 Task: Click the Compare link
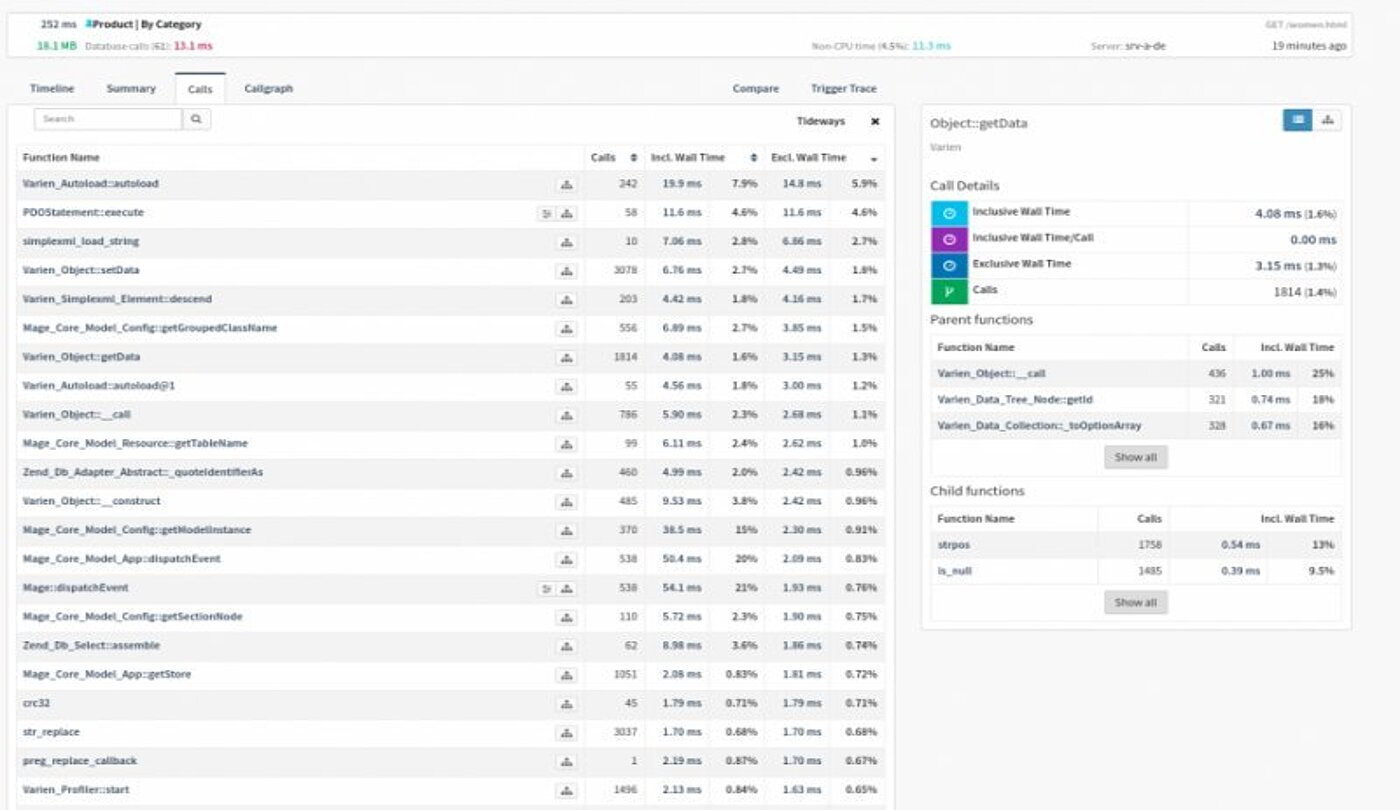(755, 88)
